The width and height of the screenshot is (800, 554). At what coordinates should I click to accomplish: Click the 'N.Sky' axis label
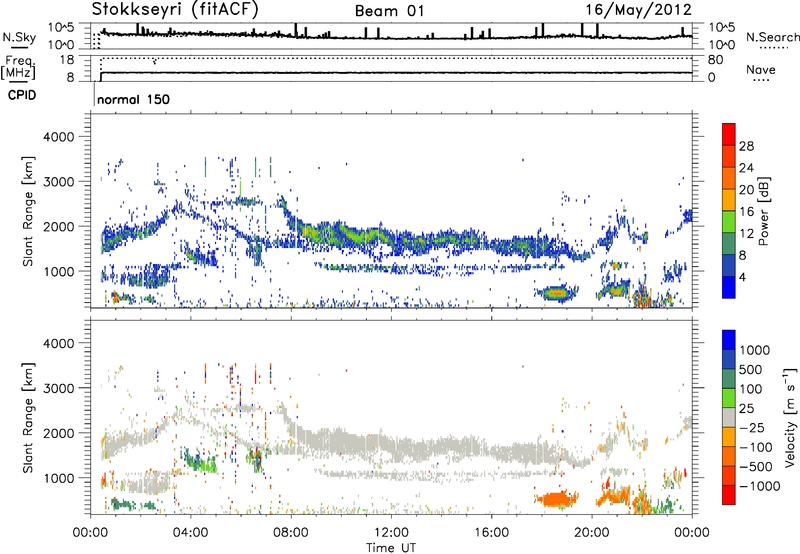click(19, 37)
